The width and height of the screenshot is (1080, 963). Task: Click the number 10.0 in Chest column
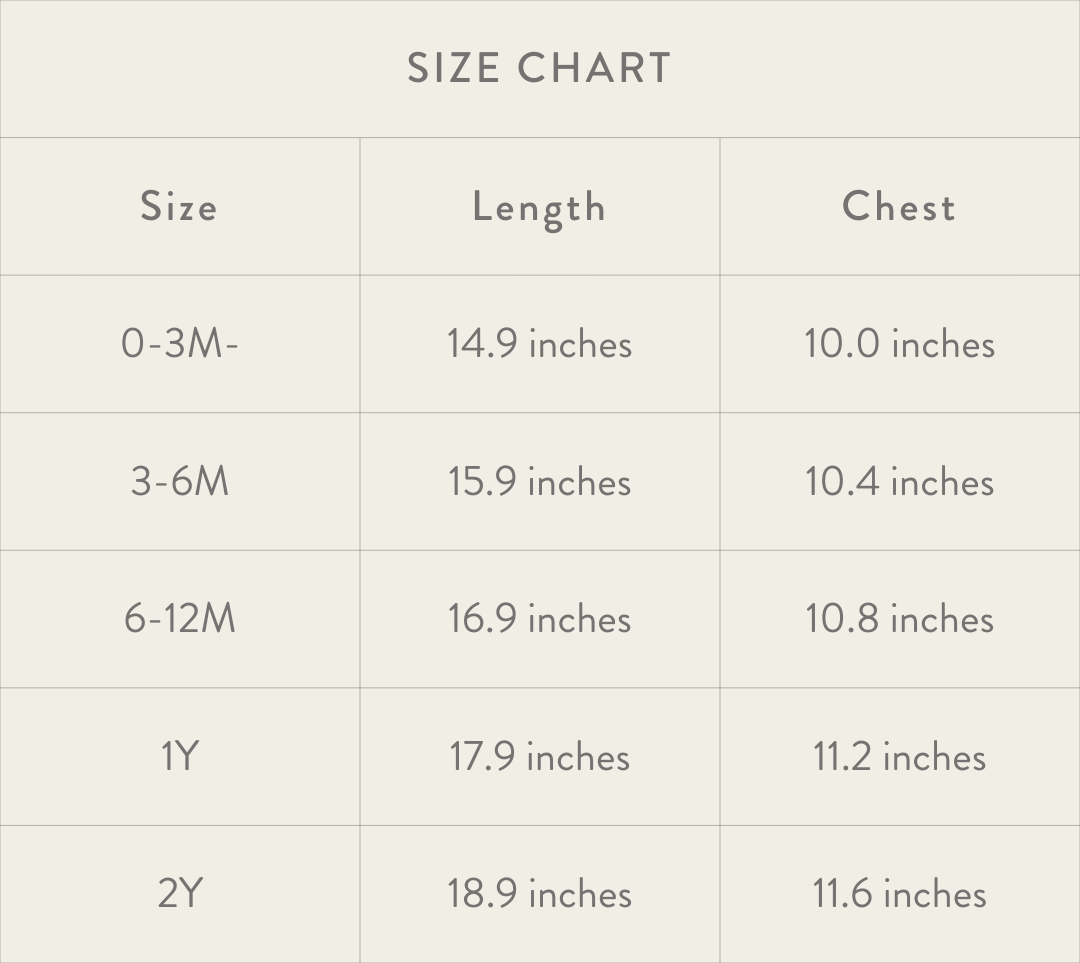[x=842, y=344]
